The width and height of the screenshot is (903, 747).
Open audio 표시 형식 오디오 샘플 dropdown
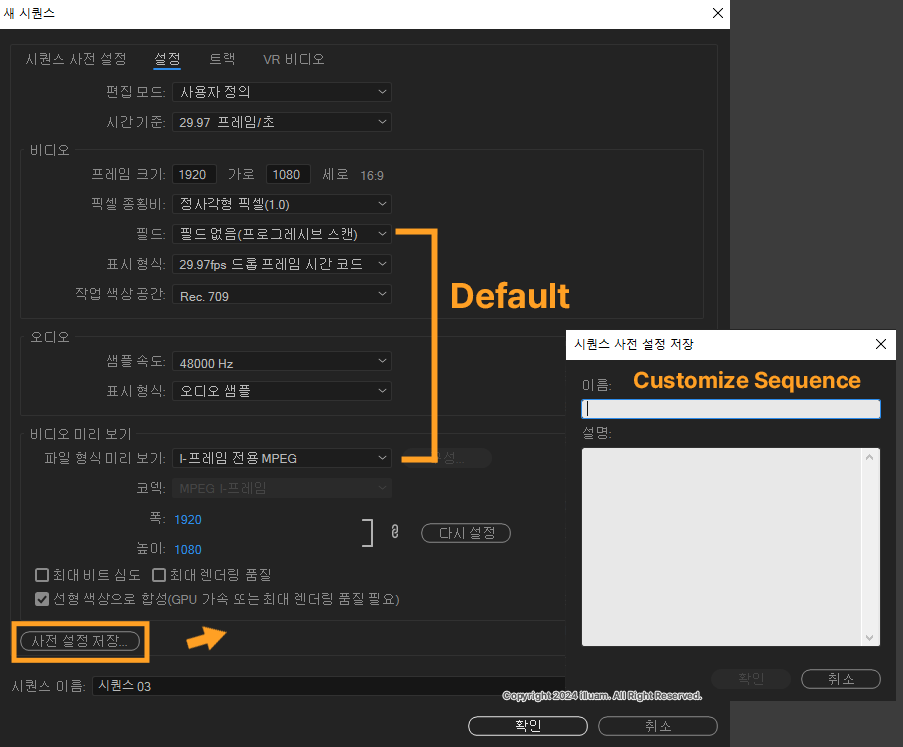[282, 391]
